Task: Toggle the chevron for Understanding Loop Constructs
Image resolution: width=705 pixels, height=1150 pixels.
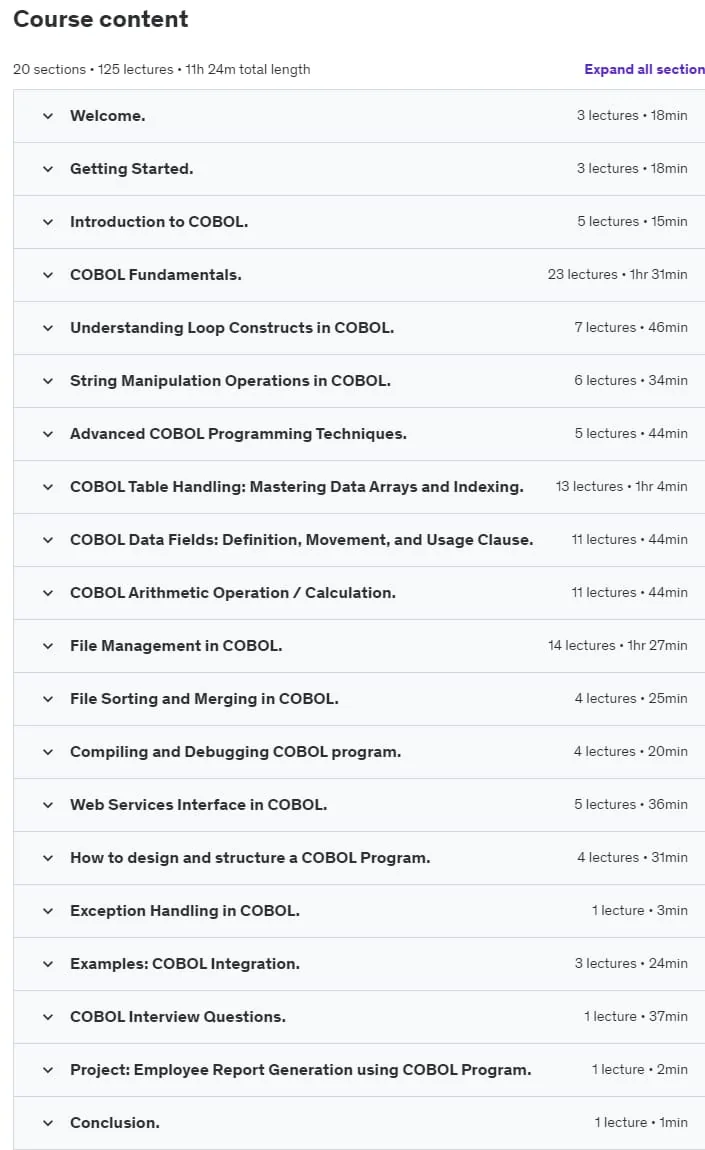Action: click(x=48, y=328)
